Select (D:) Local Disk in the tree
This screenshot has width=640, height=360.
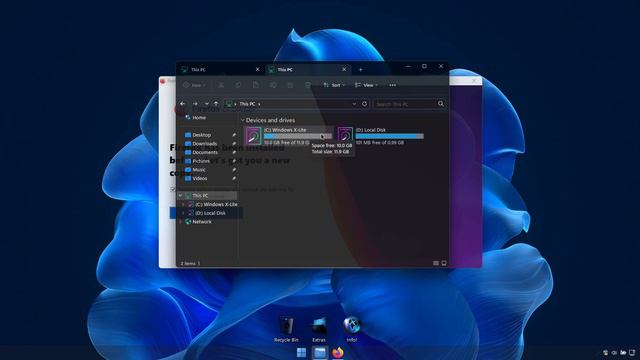(x=207, y=213)
